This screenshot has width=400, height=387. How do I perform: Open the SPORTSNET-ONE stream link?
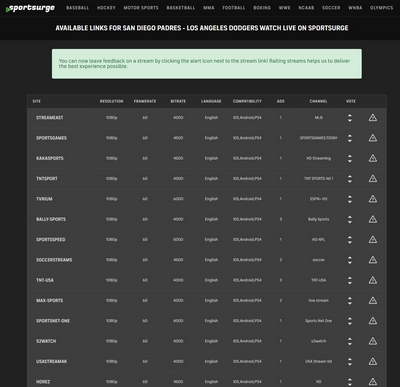click(53, 321)
